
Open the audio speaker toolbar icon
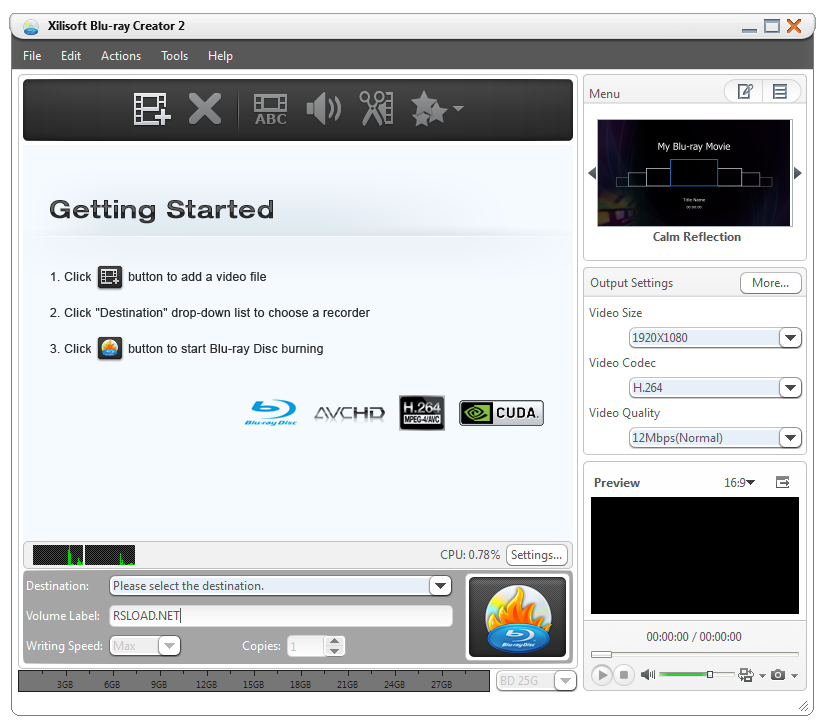(323, 109)
